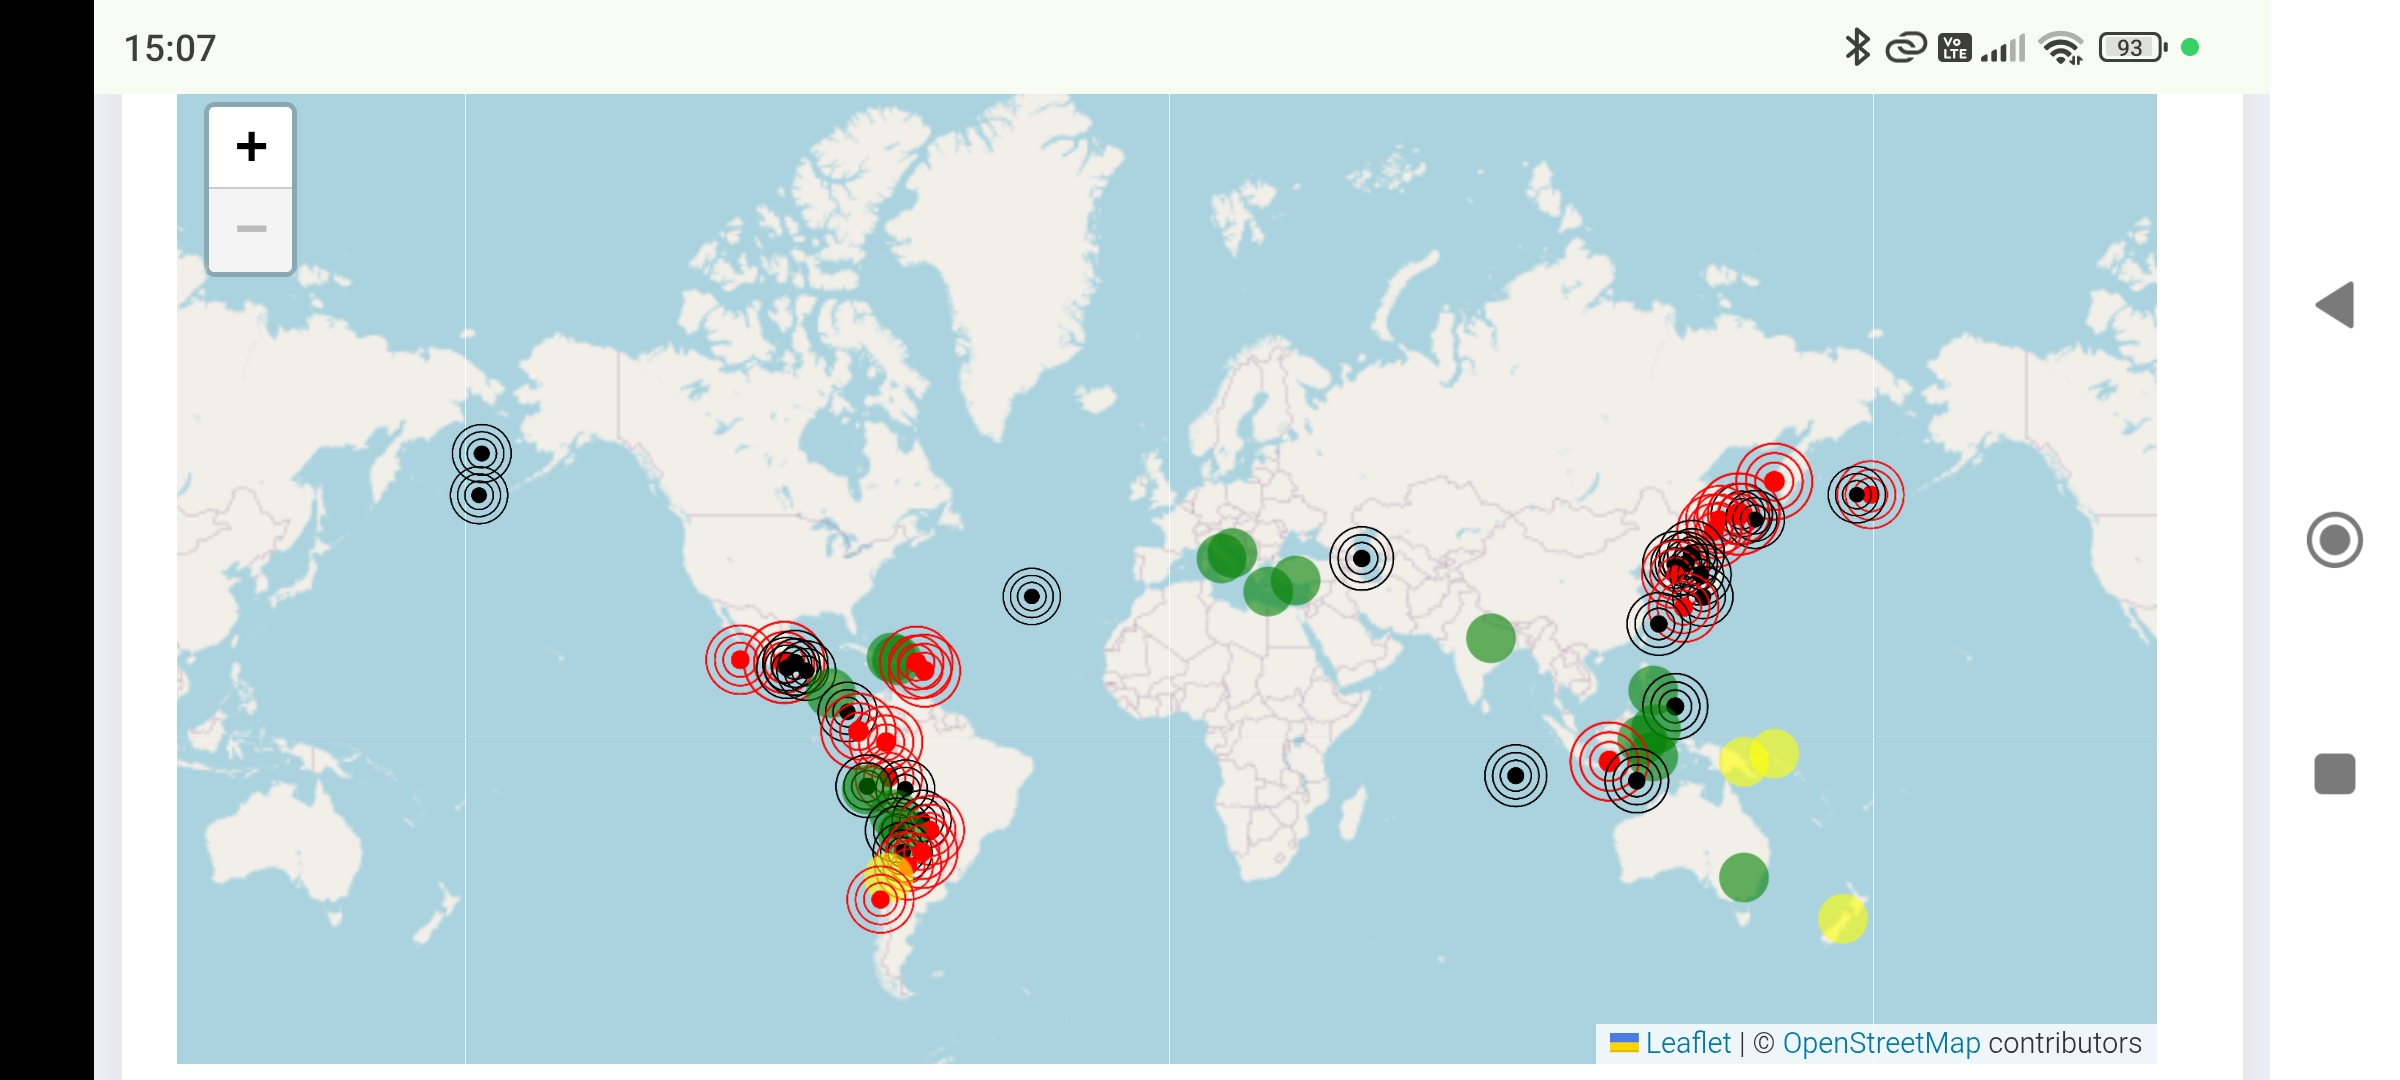
Task: Click the upper black ring marker near Alaska
Action: 482,454
